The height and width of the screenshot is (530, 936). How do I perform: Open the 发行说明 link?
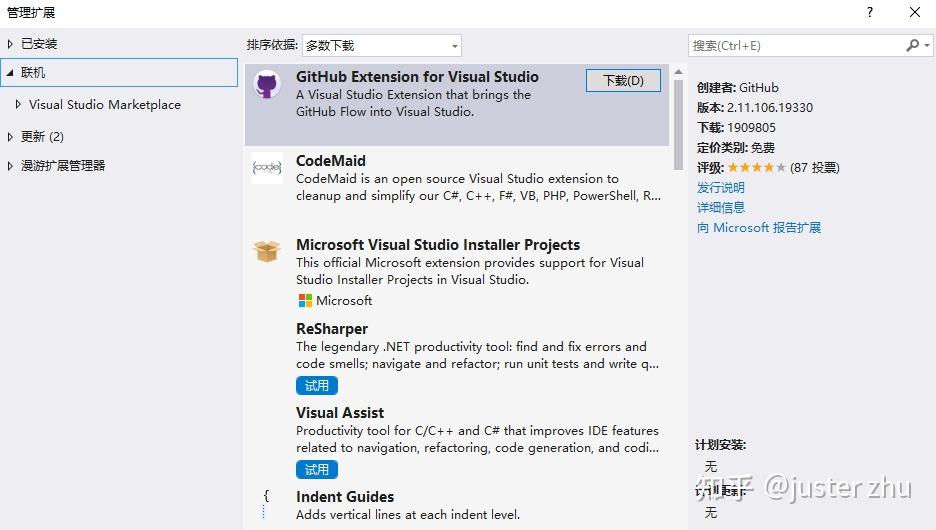(x=721, y=188)
